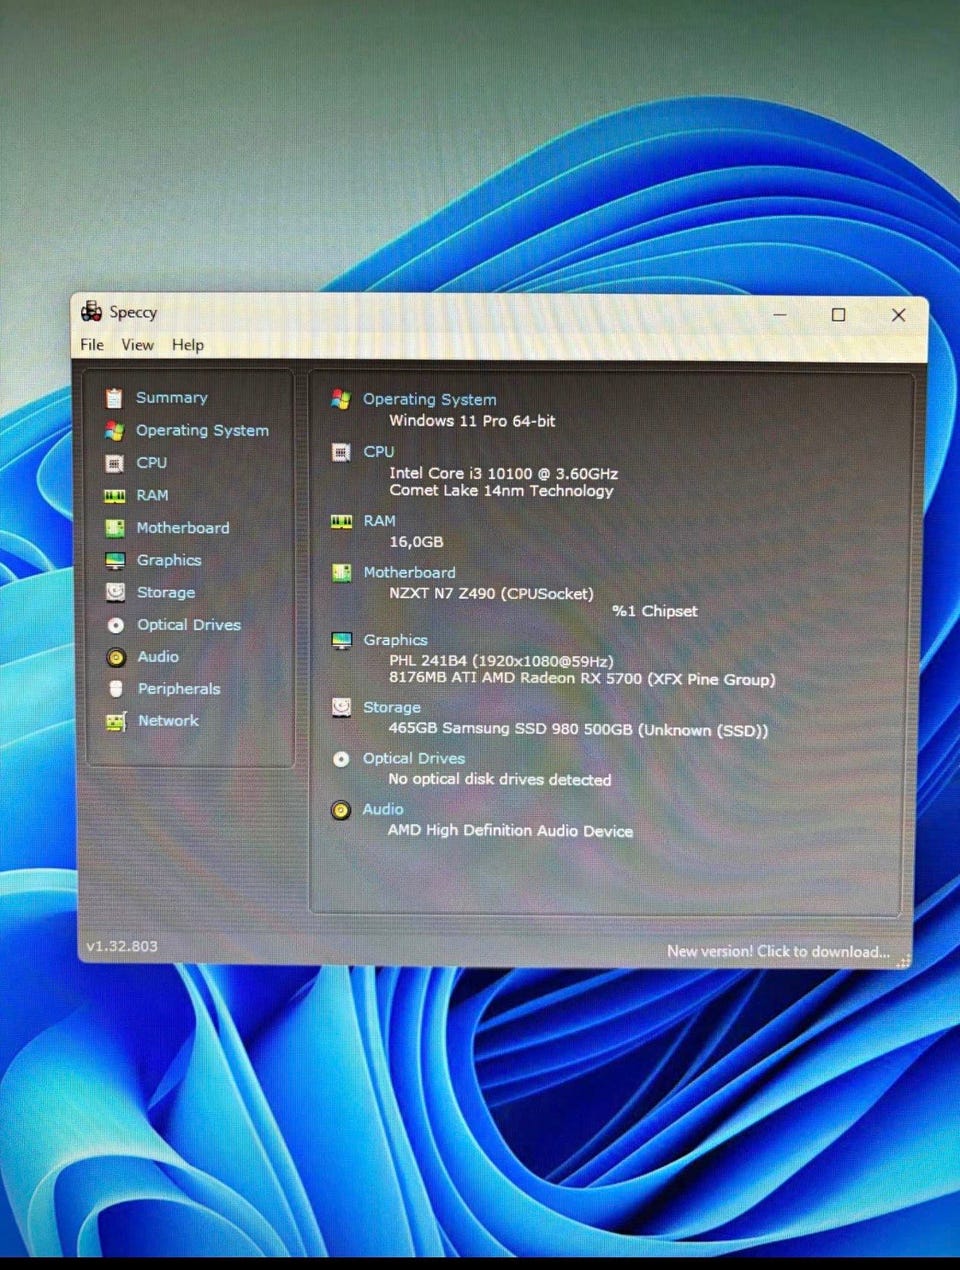Show the Graphics section in sidebar
The image size is (960, 1270).
click(x=169, y=560)
